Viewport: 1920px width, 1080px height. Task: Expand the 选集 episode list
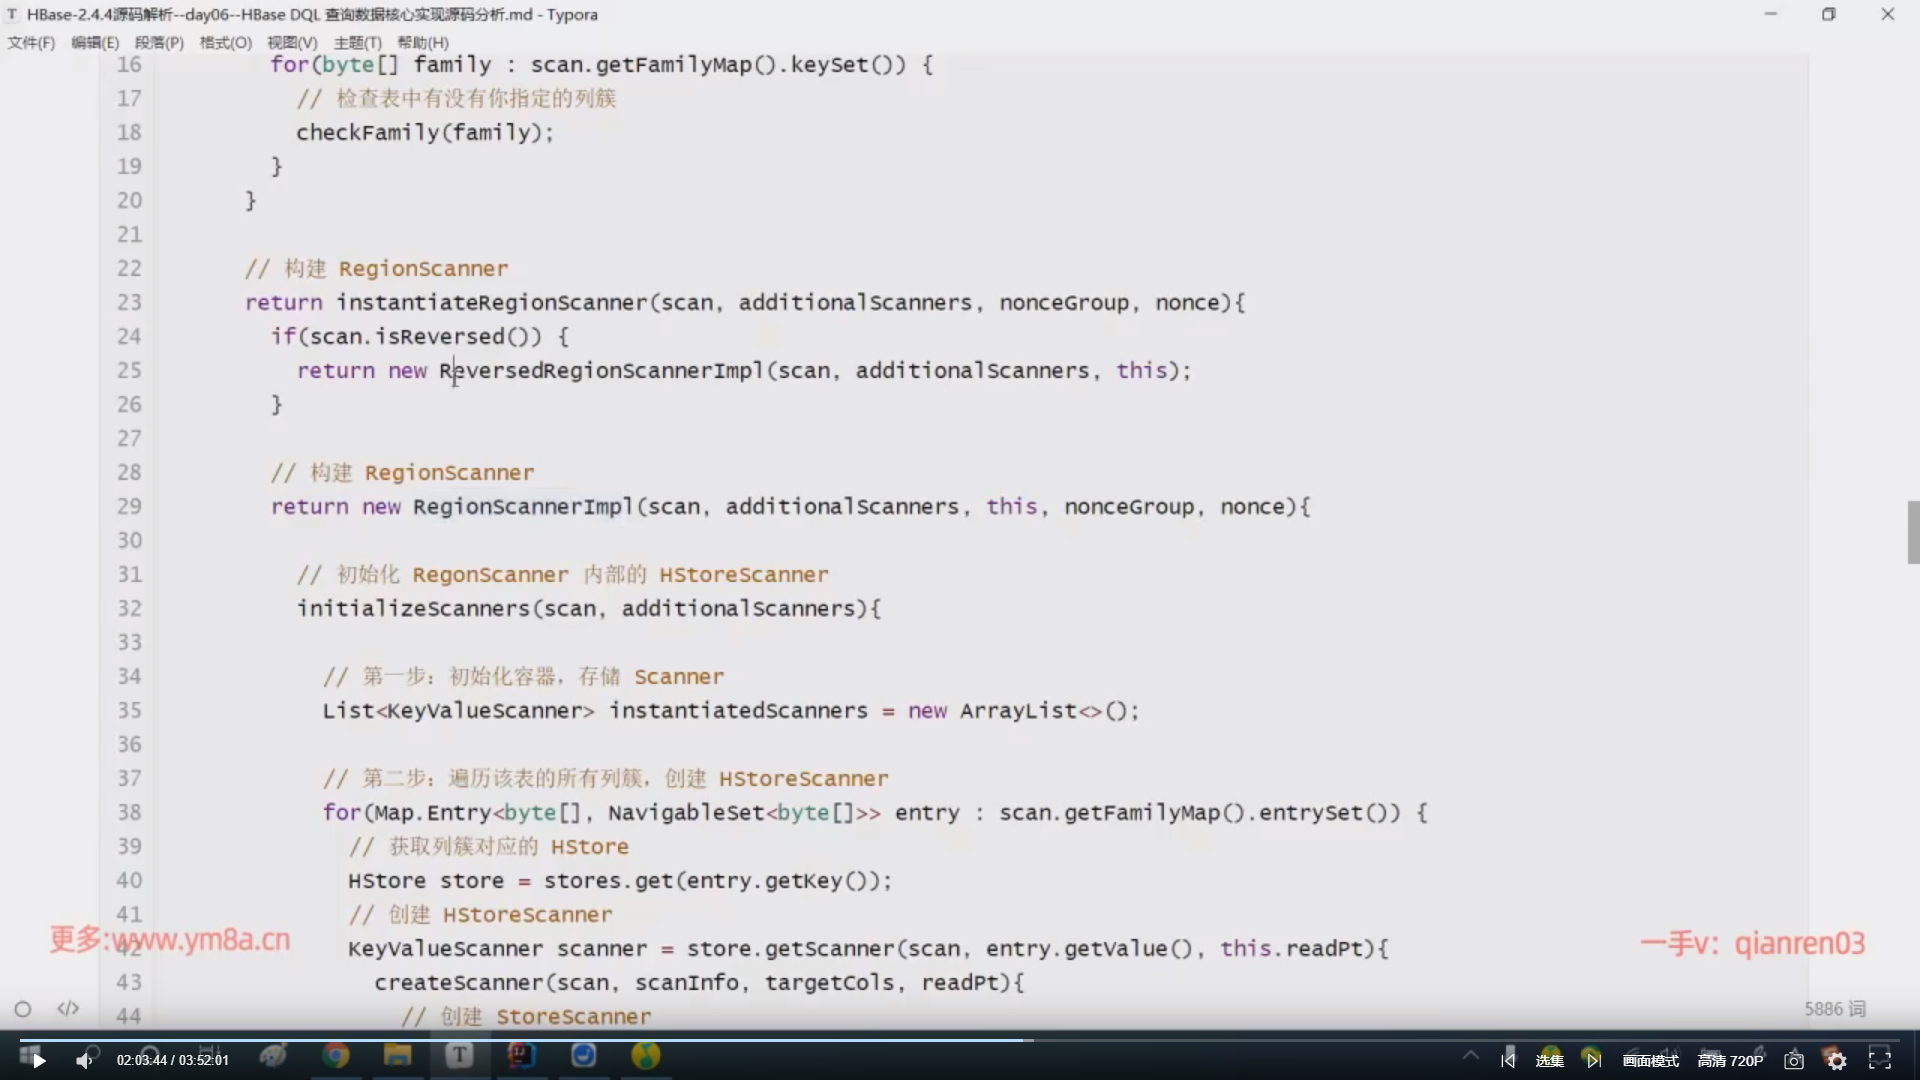tap(1549, 1060)
